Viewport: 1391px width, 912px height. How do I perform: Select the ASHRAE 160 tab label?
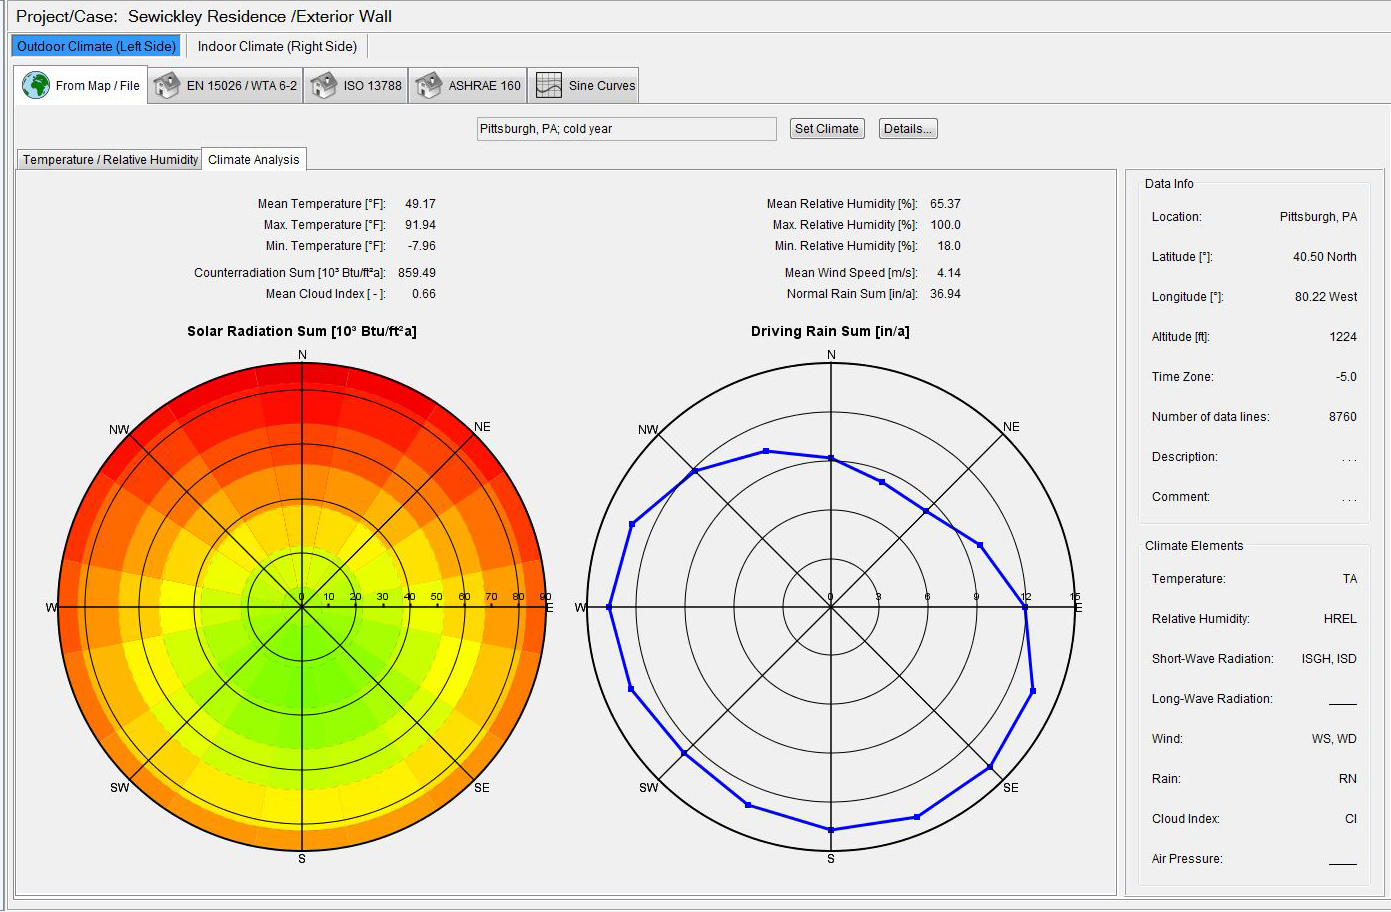[485, 86]
